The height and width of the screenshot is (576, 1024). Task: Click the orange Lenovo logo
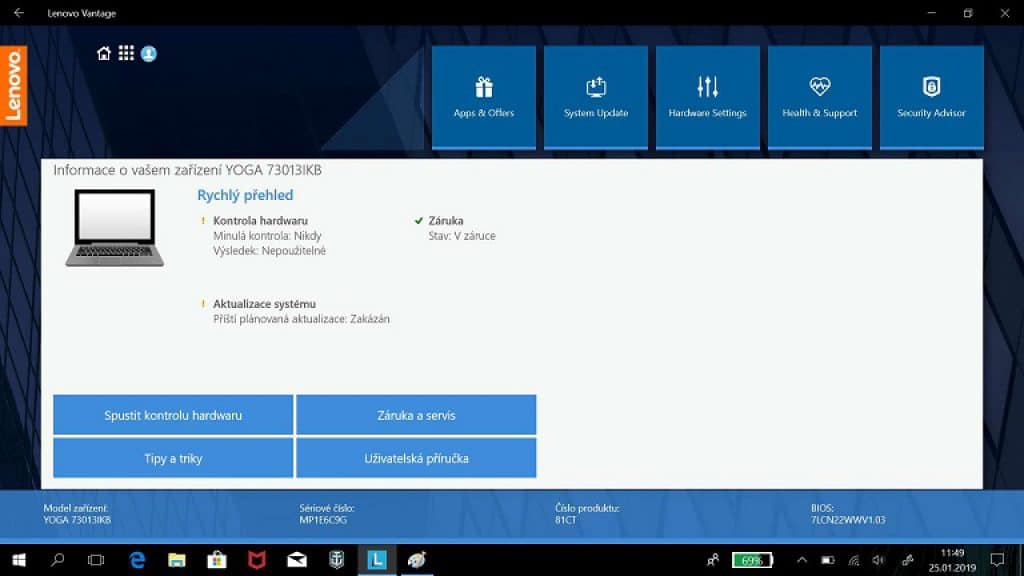(x=14, y=86)
